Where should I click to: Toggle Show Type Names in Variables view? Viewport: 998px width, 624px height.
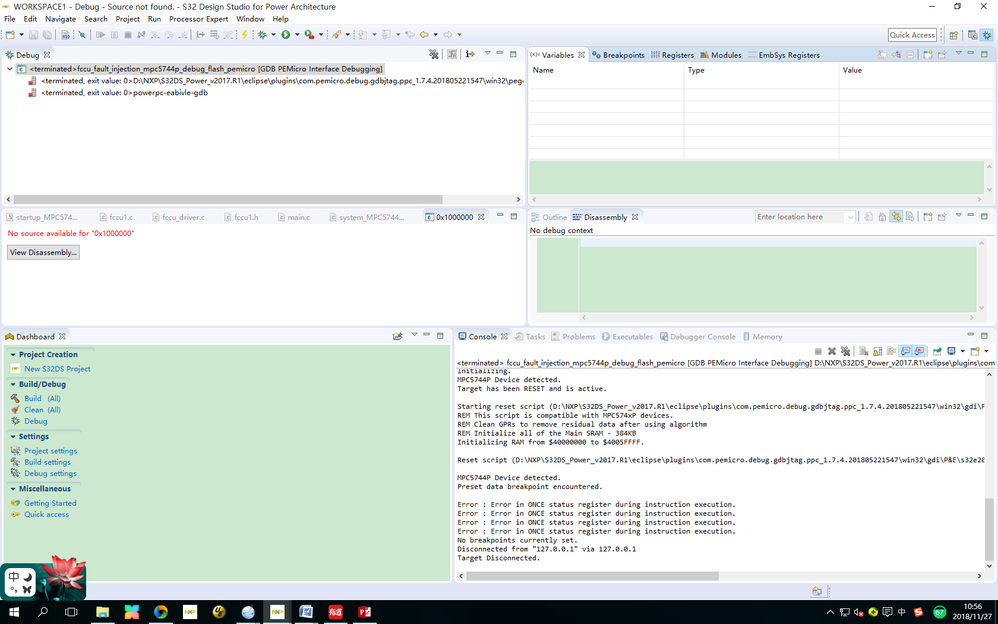pyautogui.click(x=882, y=55)
